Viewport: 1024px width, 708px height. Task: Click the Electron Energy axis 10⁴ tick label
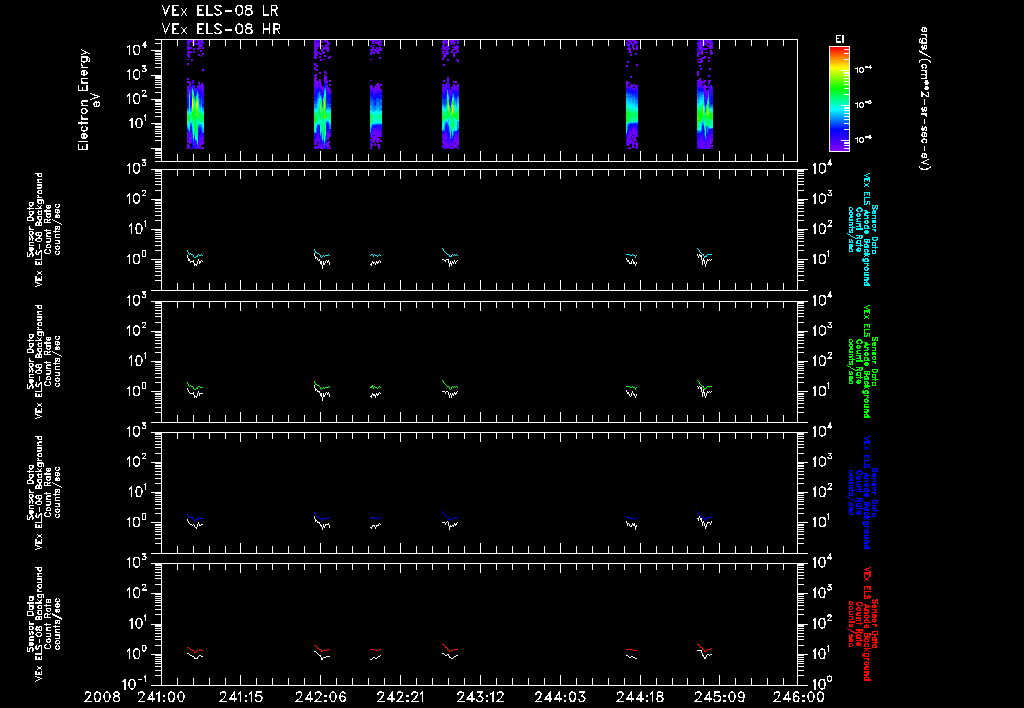tap(137, 50)
